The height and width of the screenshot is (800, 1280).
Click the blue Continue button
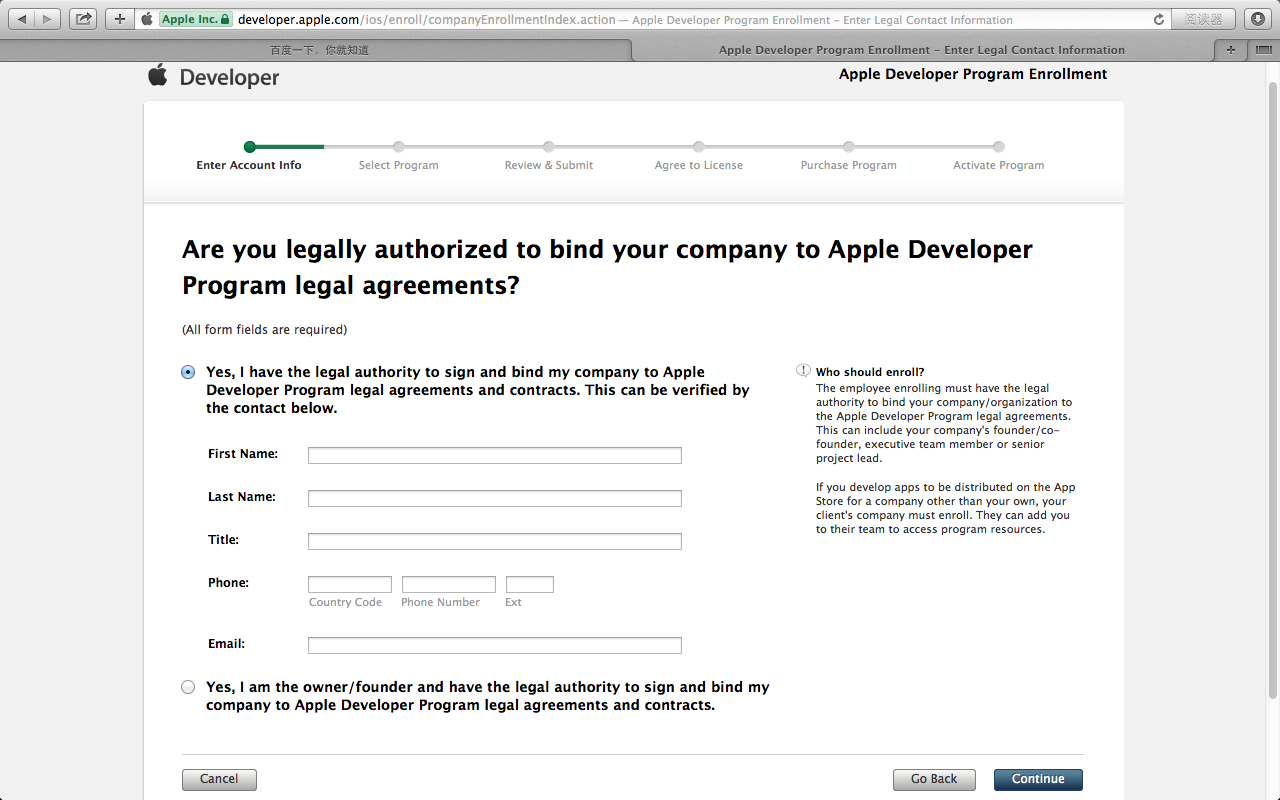(1038, 779)
